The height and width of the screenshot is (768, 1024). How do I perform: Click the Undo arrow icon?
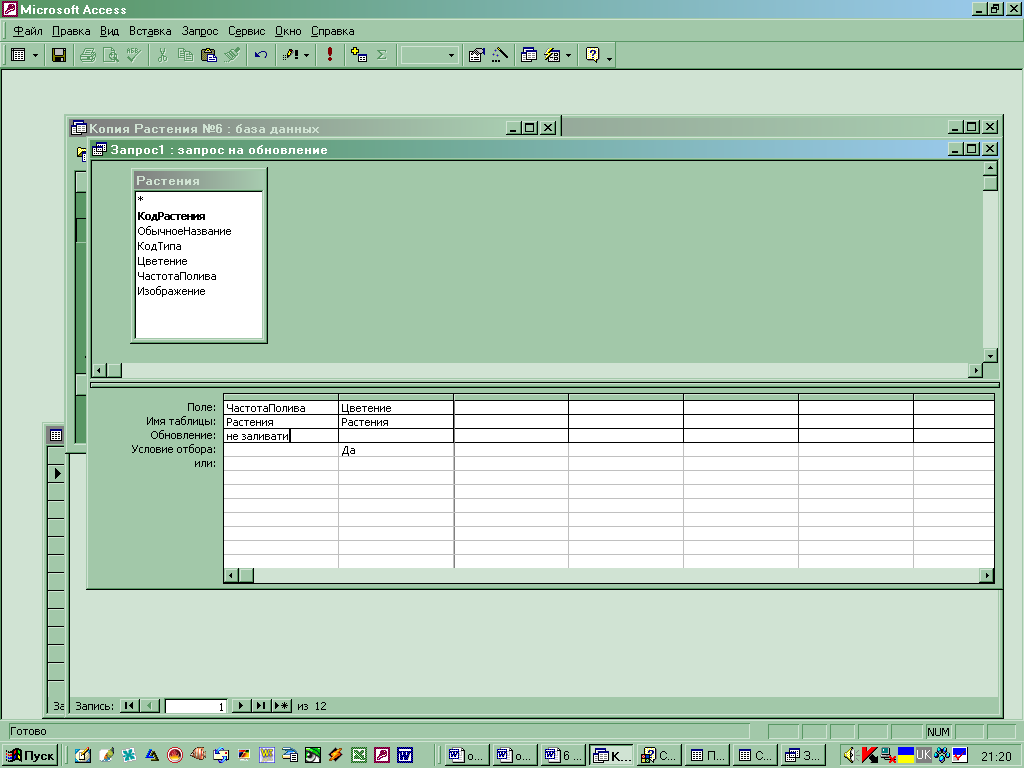pos(261,55)
